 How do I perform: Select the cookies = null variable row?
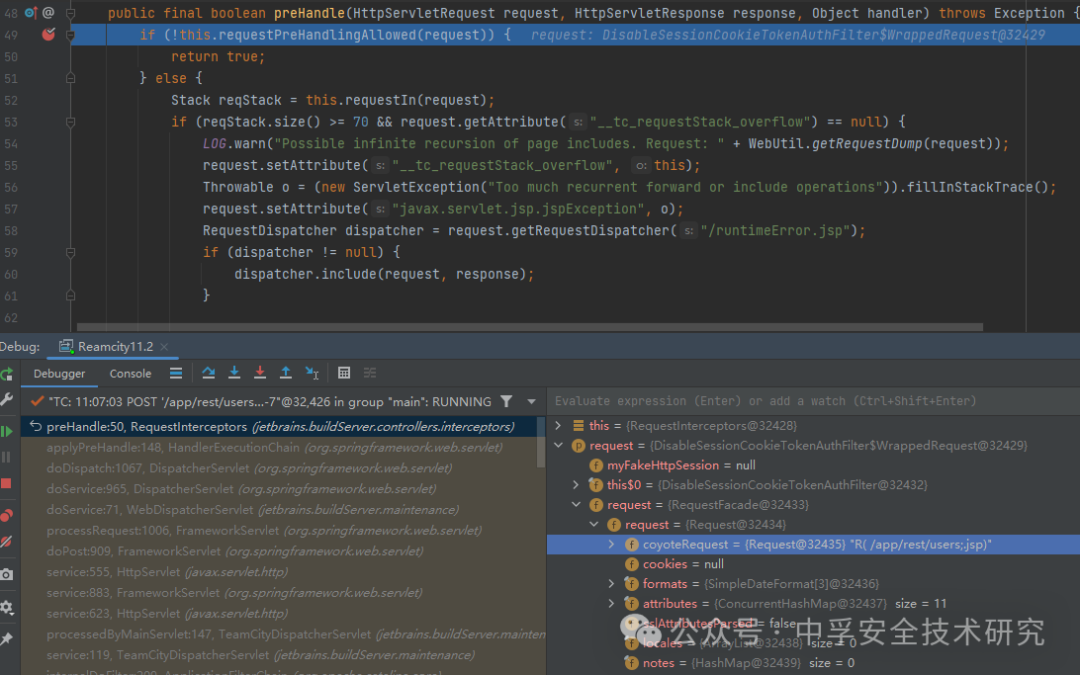pyautogui.click(x=813, y=564)
